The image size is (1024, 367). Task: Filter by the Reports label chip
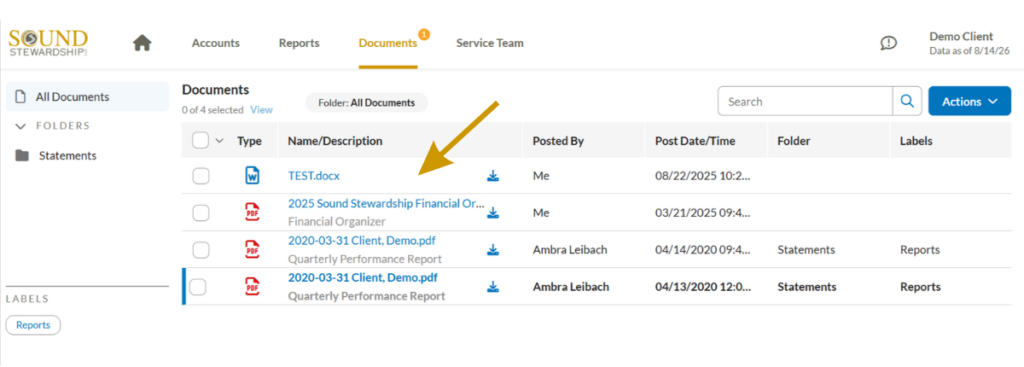pyautogui.click(x=33, y=325)
